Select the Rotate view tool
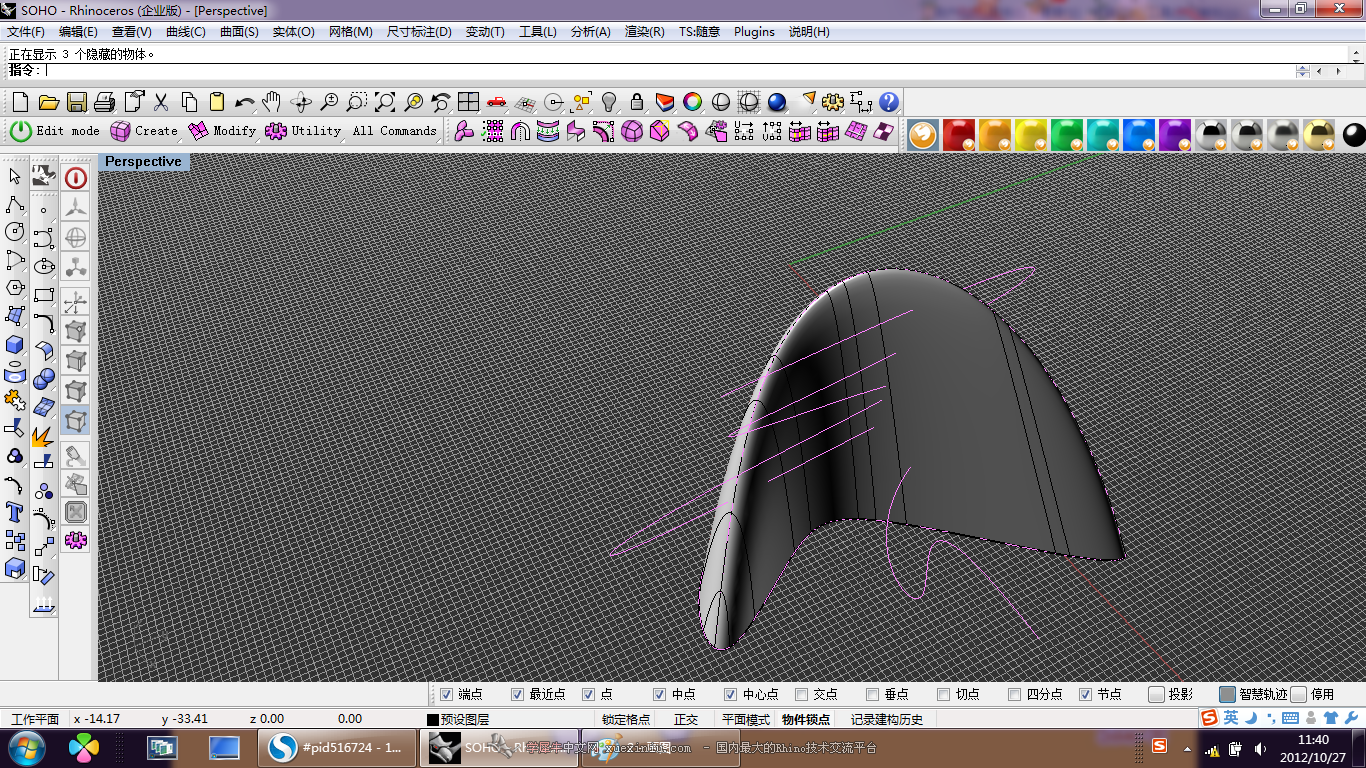The width and height of the screenshot is (1366, 768). point(300,102)
